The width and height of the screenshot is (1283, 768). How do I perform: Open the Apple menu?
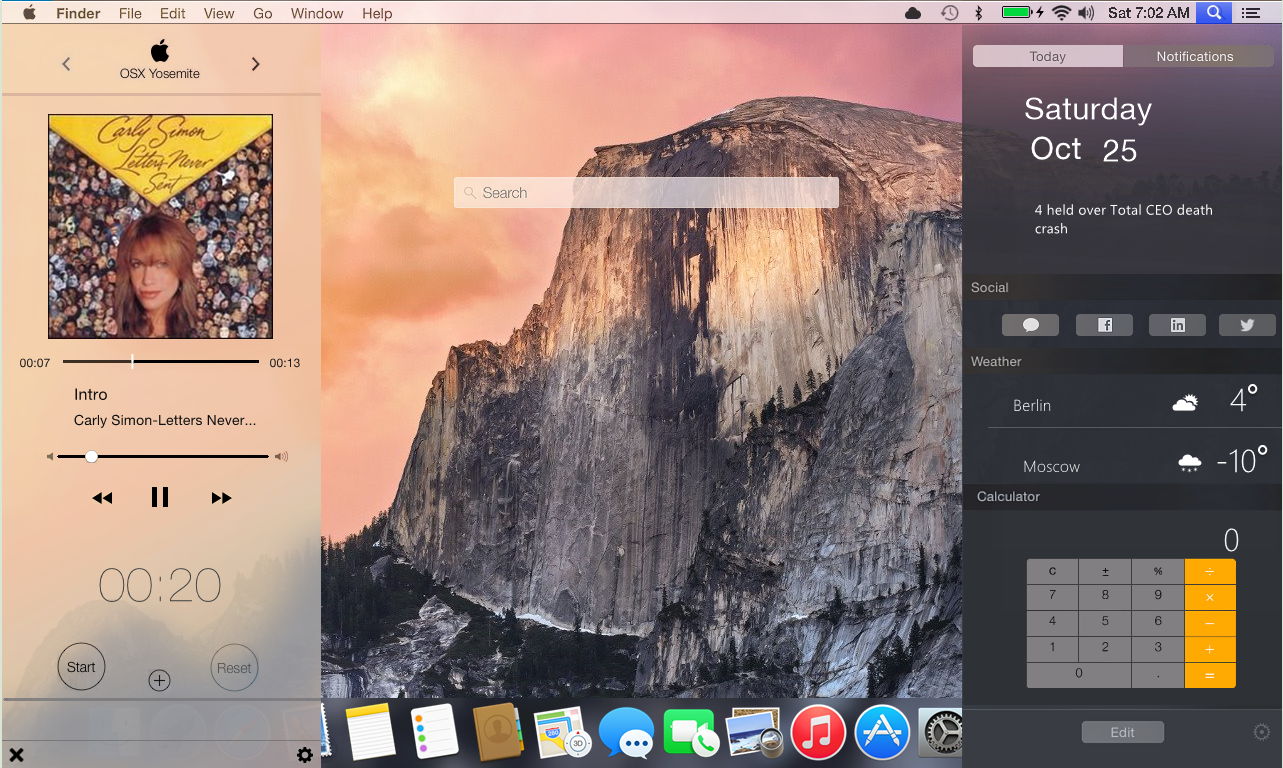point(29,13)
